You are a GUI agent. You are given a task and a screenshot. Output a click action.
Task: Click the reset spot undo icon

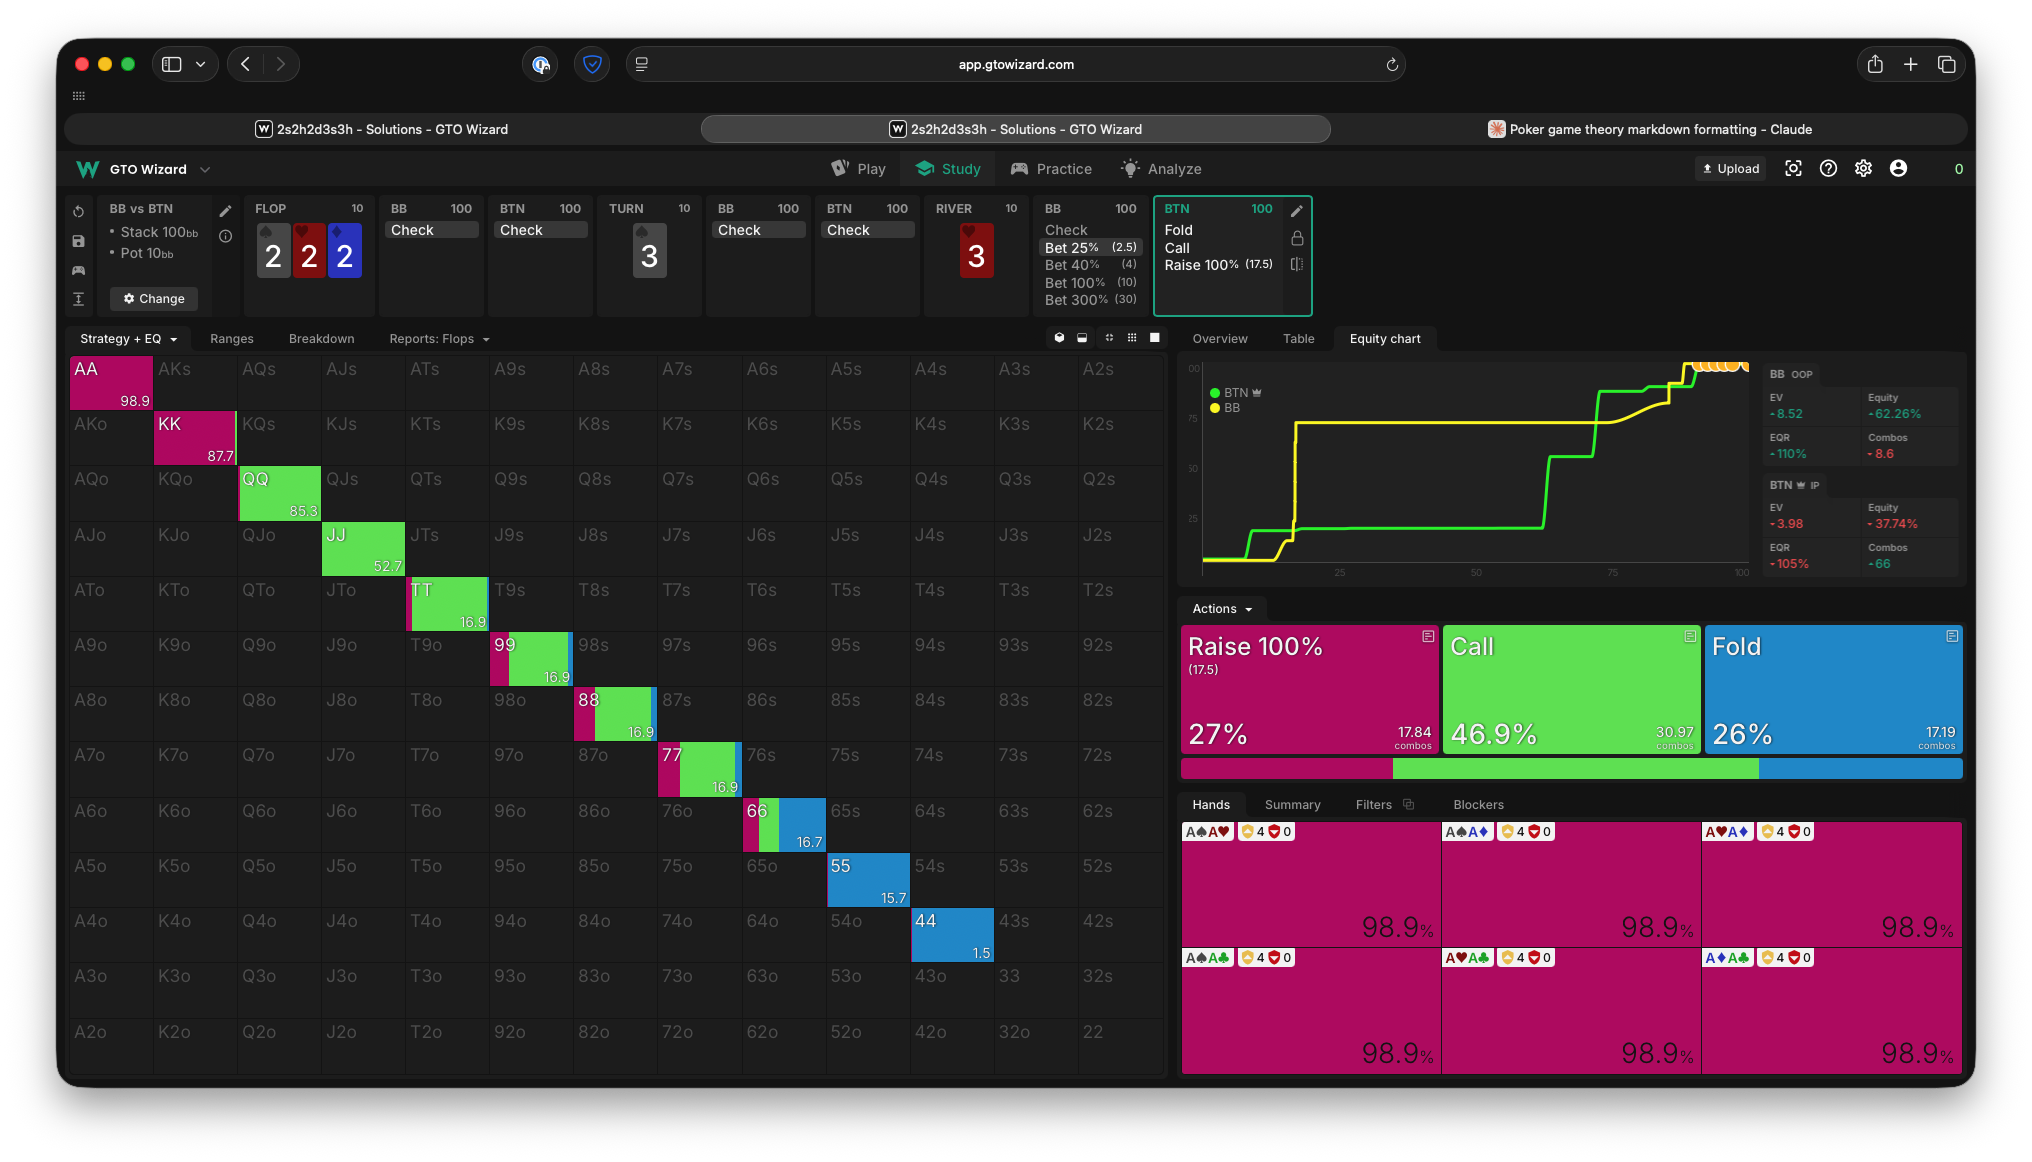[x=79, y=212]
